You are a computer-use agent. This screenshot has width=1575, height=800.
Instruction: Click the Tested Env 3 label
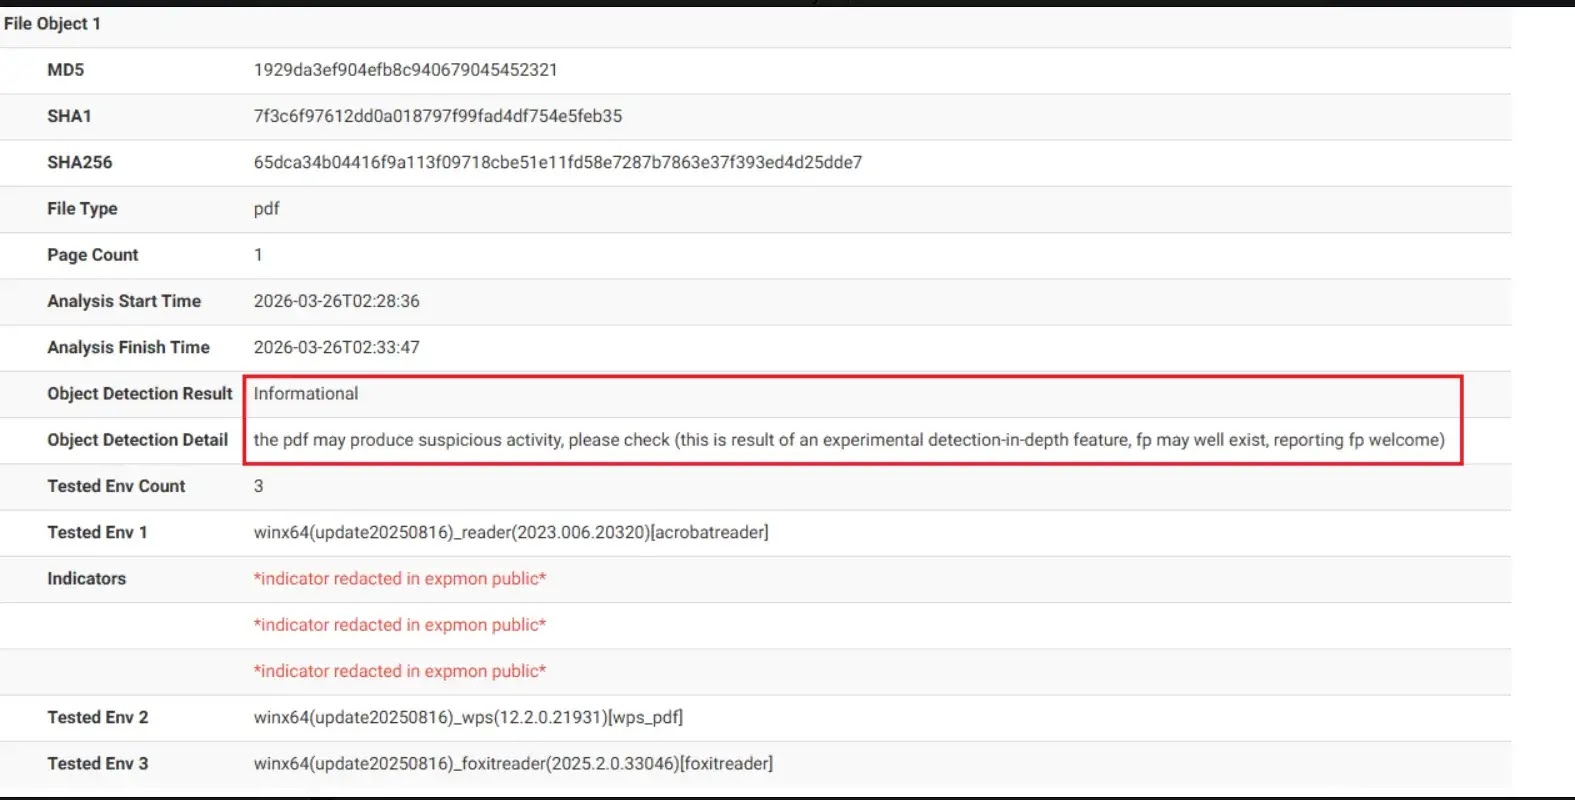point(97,764)
